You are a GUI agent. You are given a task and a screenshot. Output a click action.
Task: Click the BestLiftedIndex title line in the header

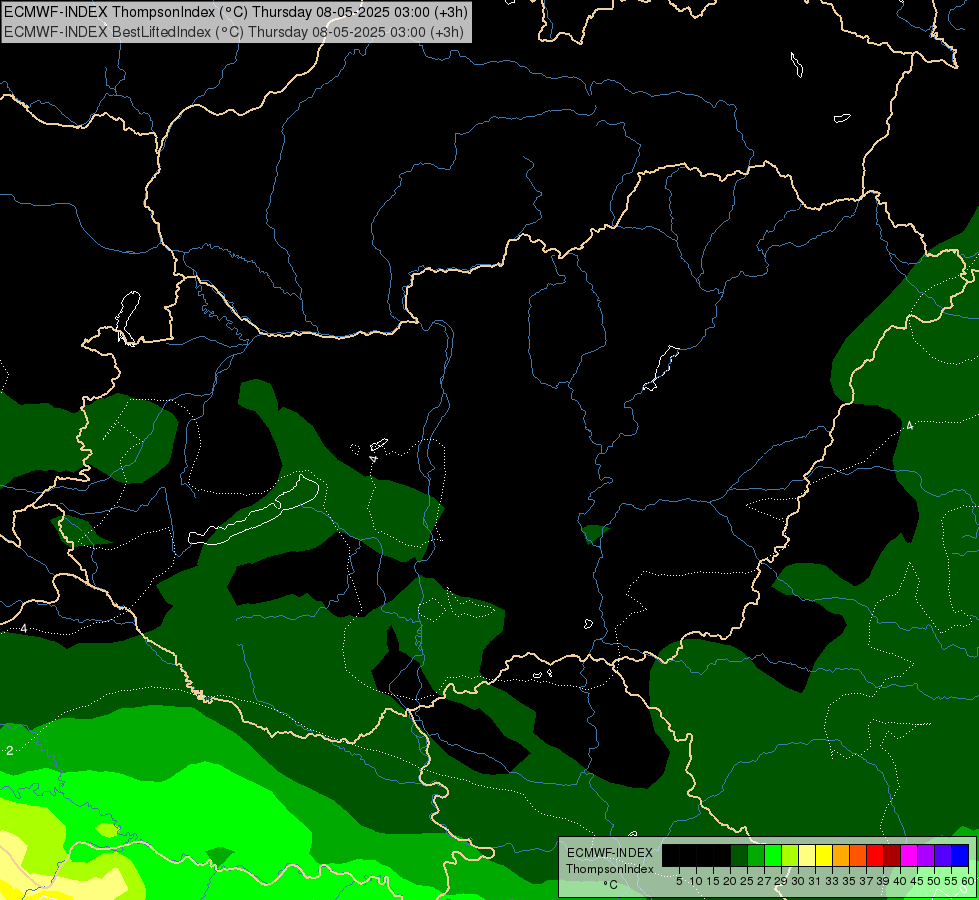click(234, 32)
